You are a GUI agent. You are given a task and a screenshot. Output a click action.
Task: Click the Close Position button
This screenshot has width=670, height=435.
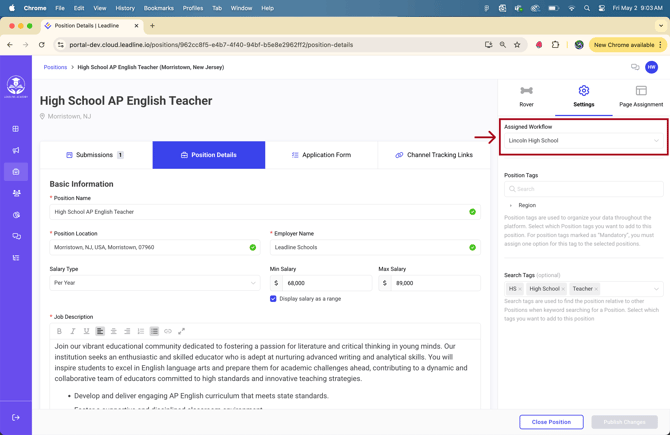[551, 422]
